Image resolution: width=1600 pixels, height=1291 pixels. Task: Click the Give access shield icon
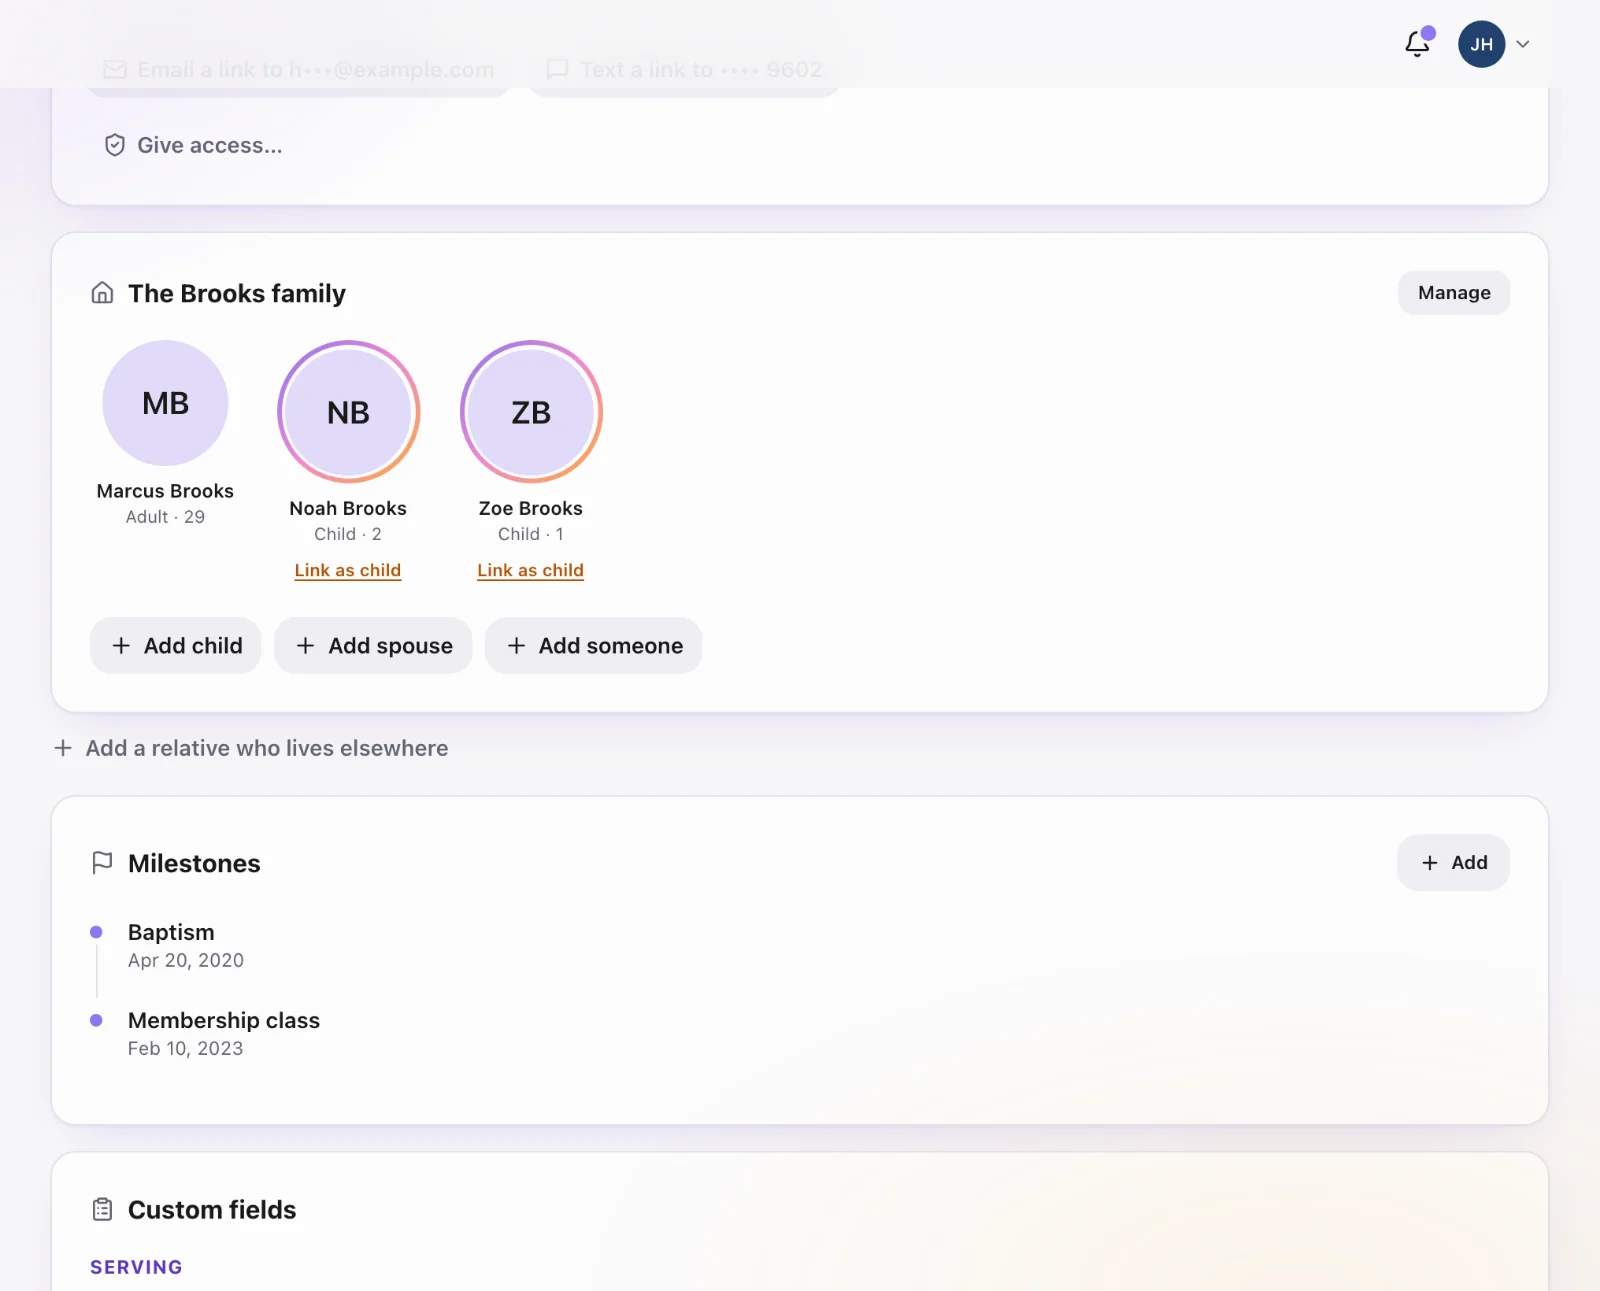115,145
